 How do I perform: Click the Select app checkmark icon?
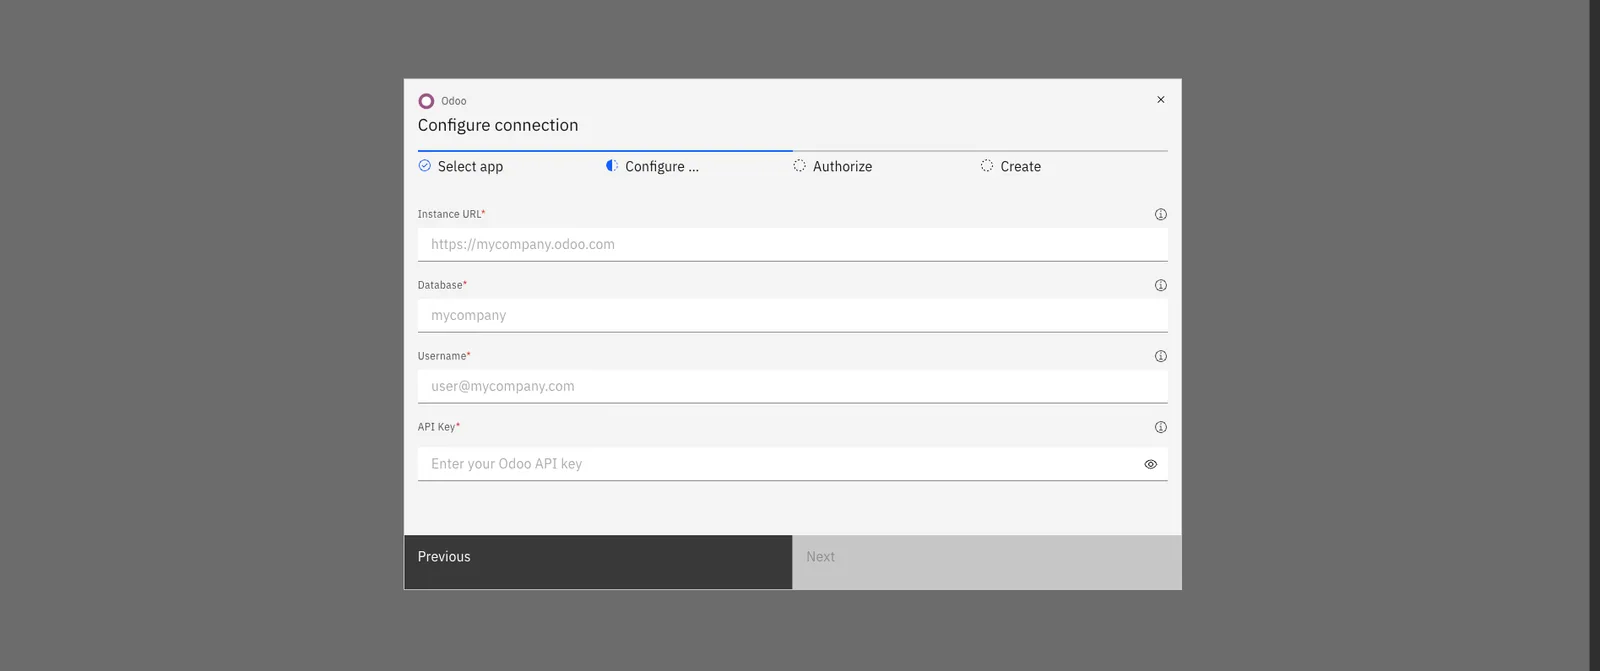point(425,166)
